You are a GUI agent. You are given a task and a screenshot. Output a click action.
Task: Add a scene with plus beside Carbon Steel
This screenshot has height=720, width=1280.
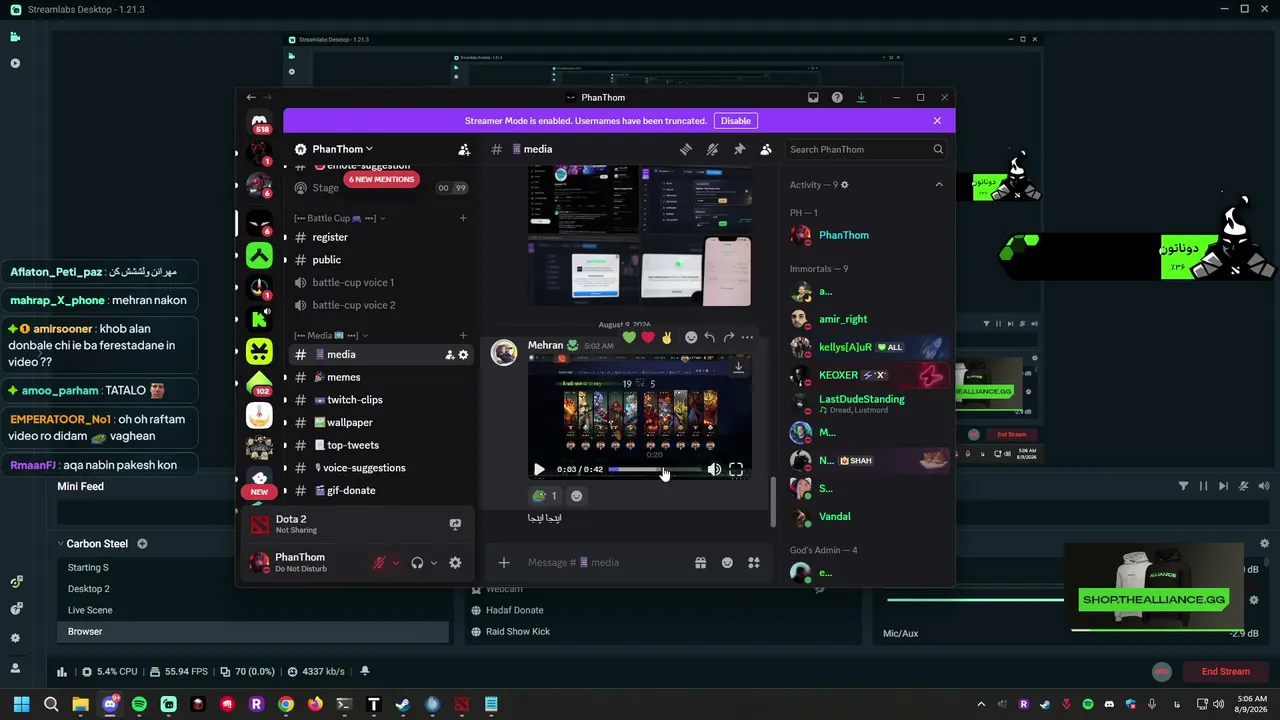(142, 544)
